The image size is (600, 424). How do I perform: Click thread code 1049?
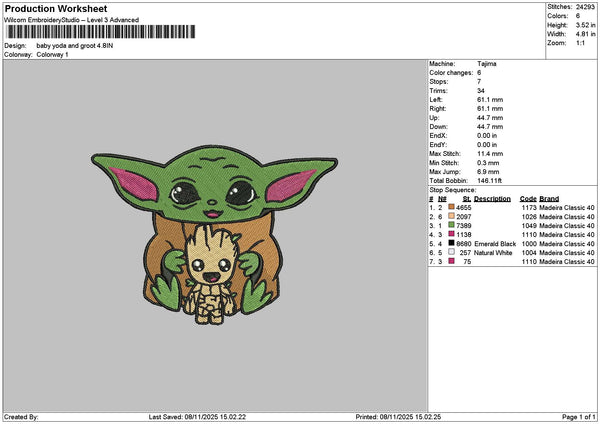529,226
